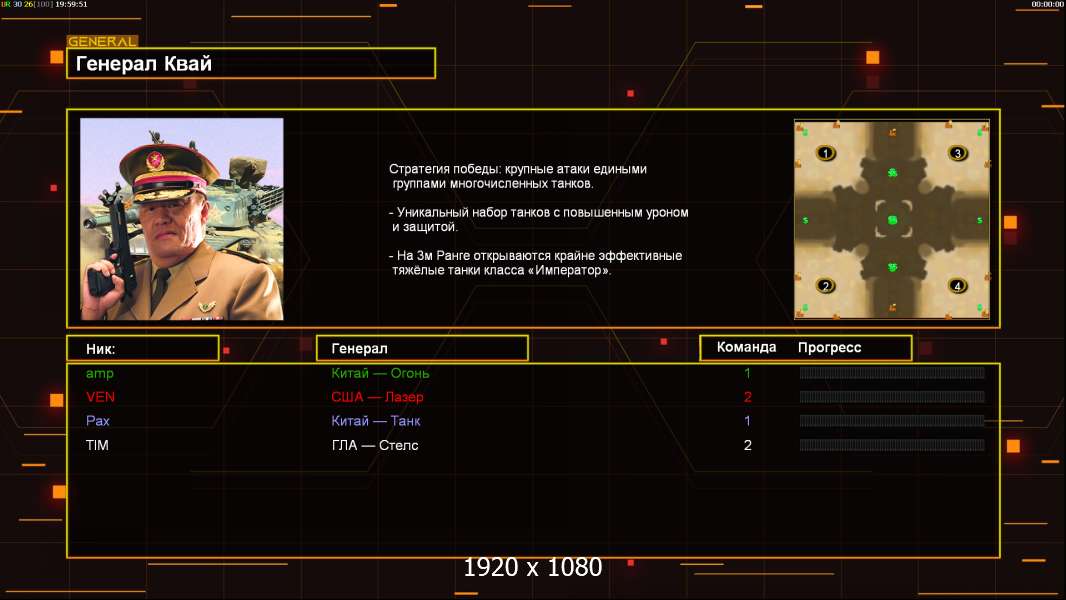
Task: Click the yellow GENERAL label
Action: tap(102, 41)
